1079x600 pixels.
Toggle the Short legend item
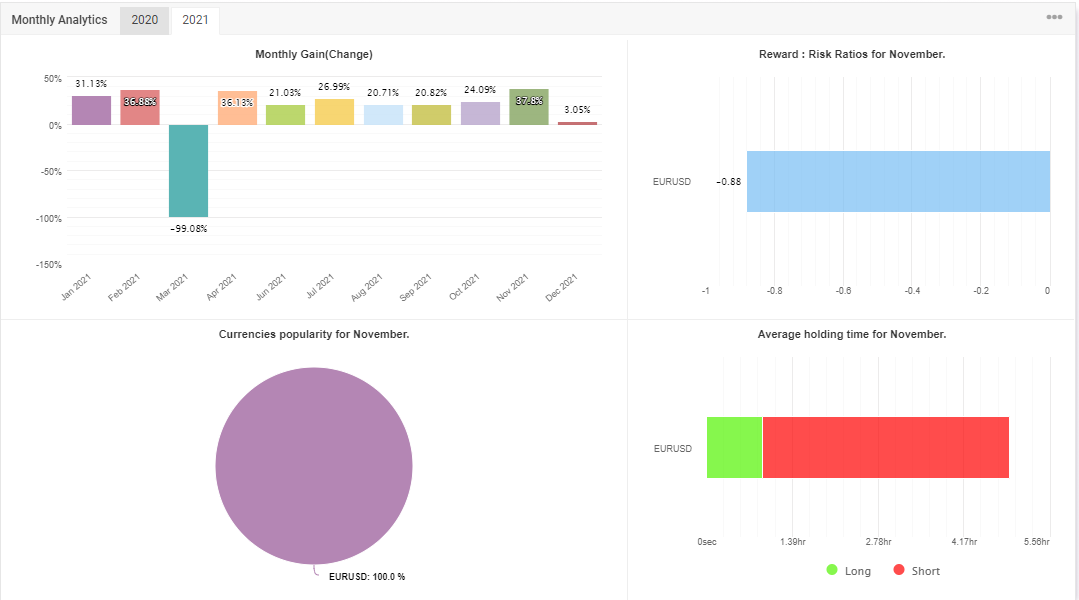(x=916, y=570)
